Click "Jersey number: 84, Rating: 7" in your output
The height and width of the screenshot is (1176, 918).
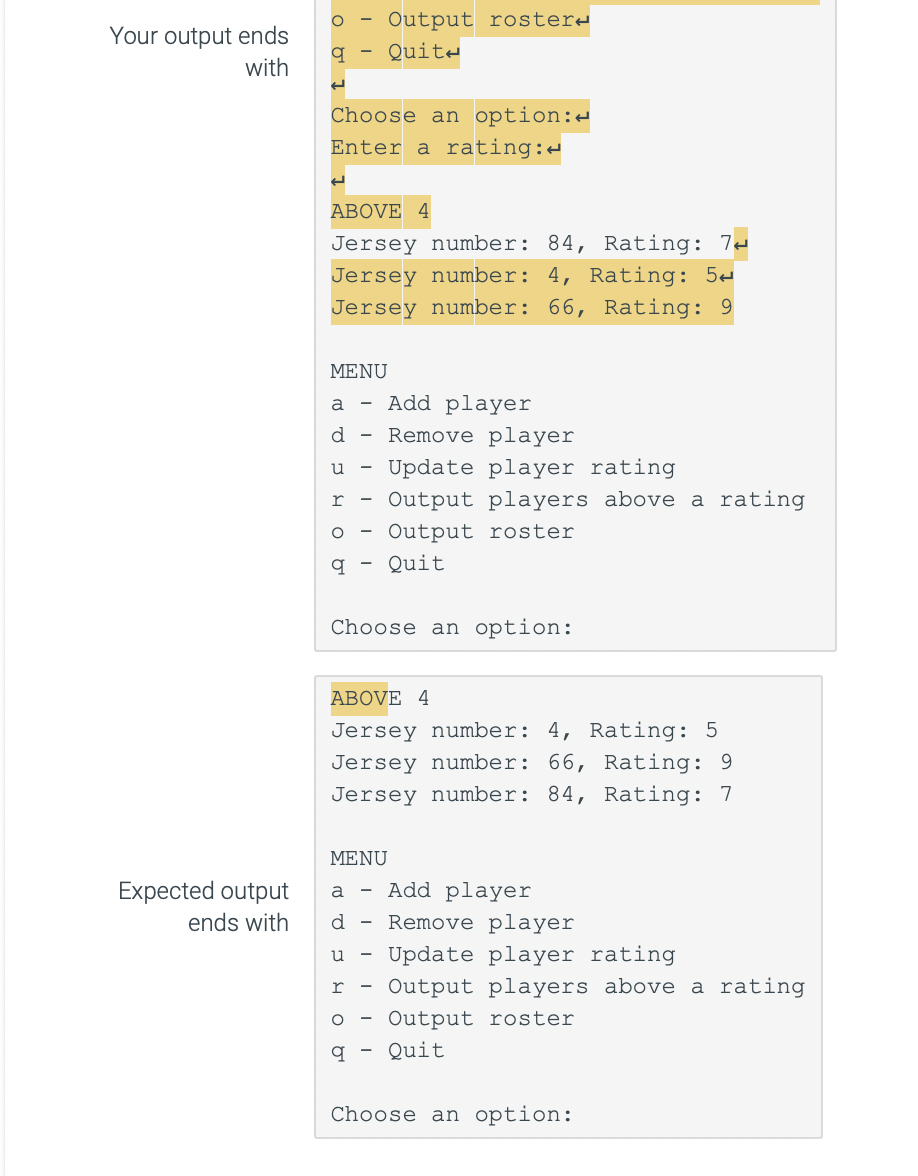pos(530,243)
